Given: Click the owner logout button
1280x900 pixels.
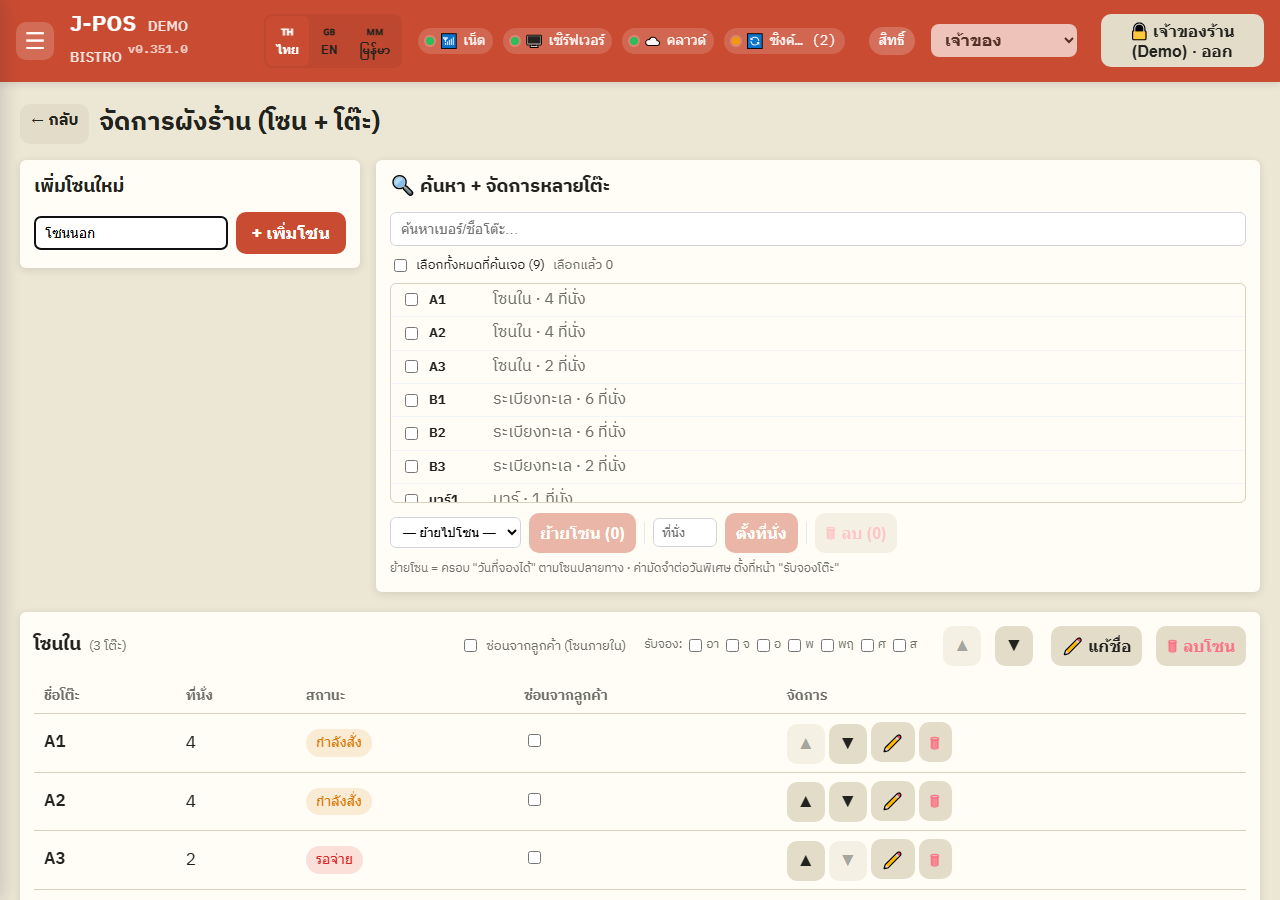Looking at the screenshot, I should 1182,41.
